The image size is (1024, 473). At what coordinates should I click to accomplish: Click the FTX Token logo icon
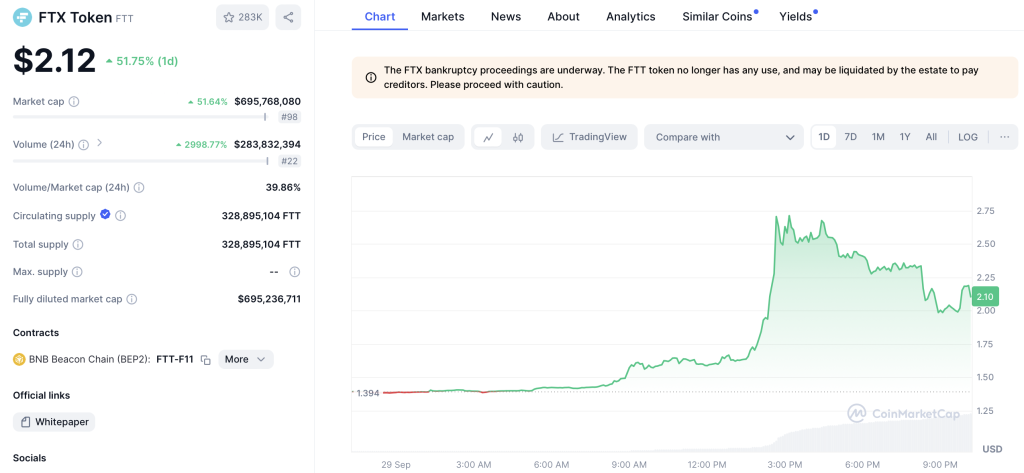pos(22,18)
